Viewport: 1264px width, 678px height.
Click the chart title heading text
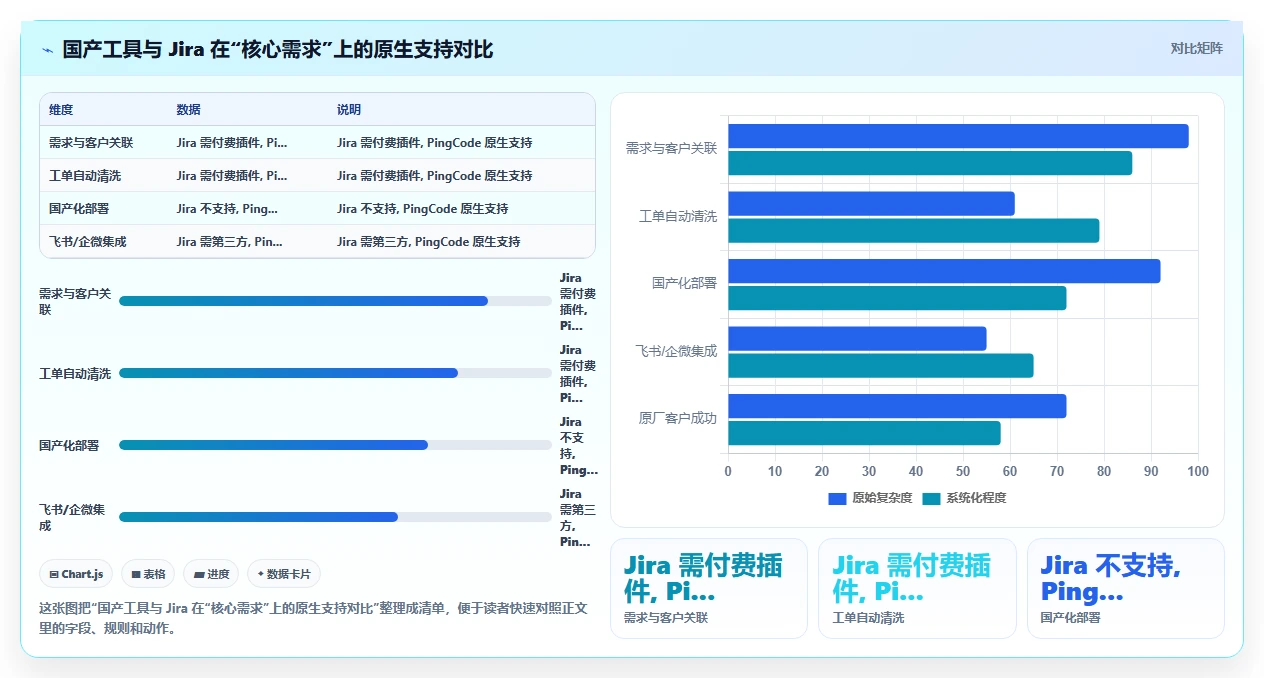click(x=277, y=49)
